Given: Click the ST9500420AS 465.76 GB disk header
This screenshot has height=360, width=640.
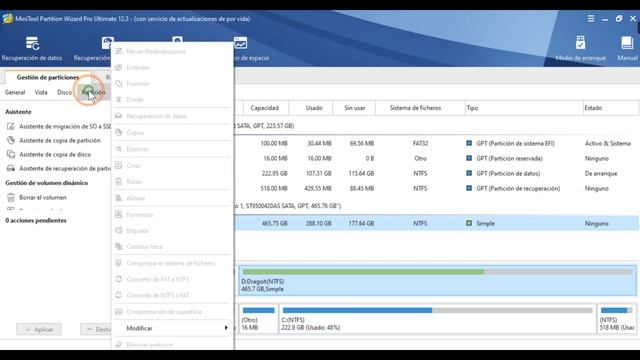Looking at the screenshot, I should coord(436,206).
